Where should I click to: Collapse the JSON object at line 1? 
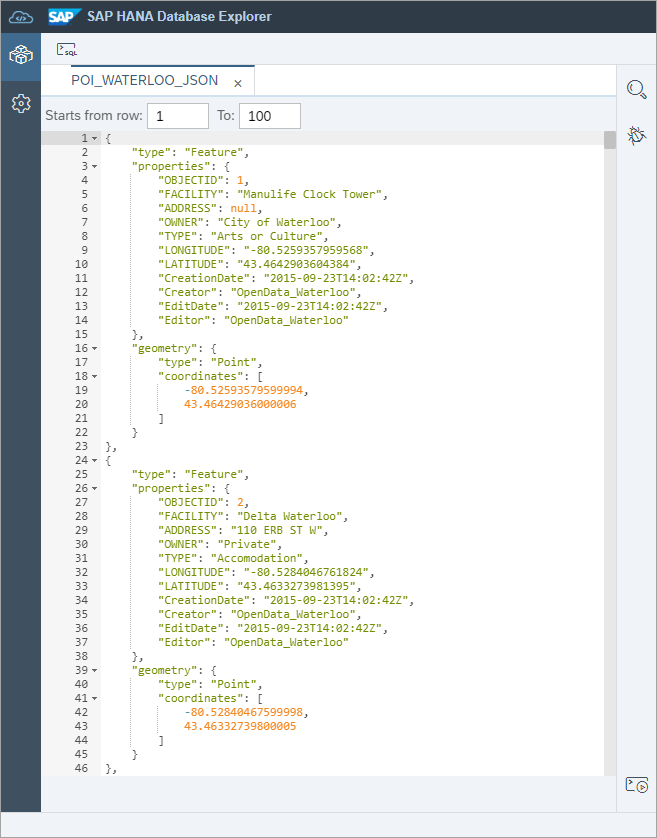95,138
